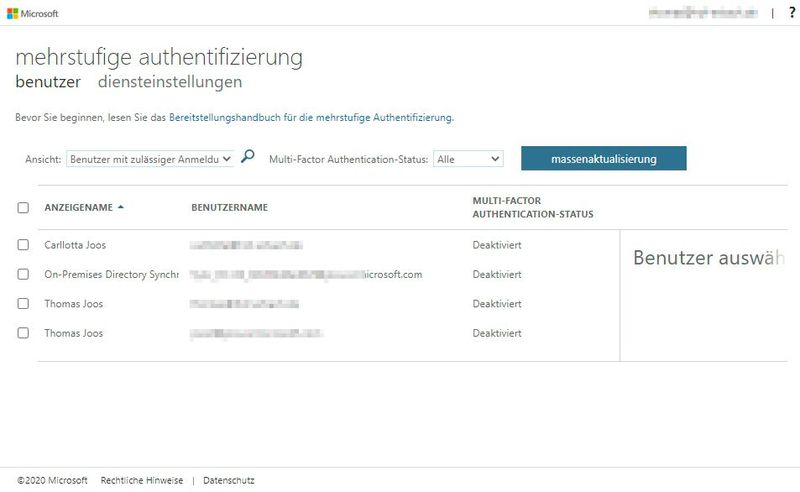
Task: Click the username ending in icrosoft.com
Action: point(306,275)
